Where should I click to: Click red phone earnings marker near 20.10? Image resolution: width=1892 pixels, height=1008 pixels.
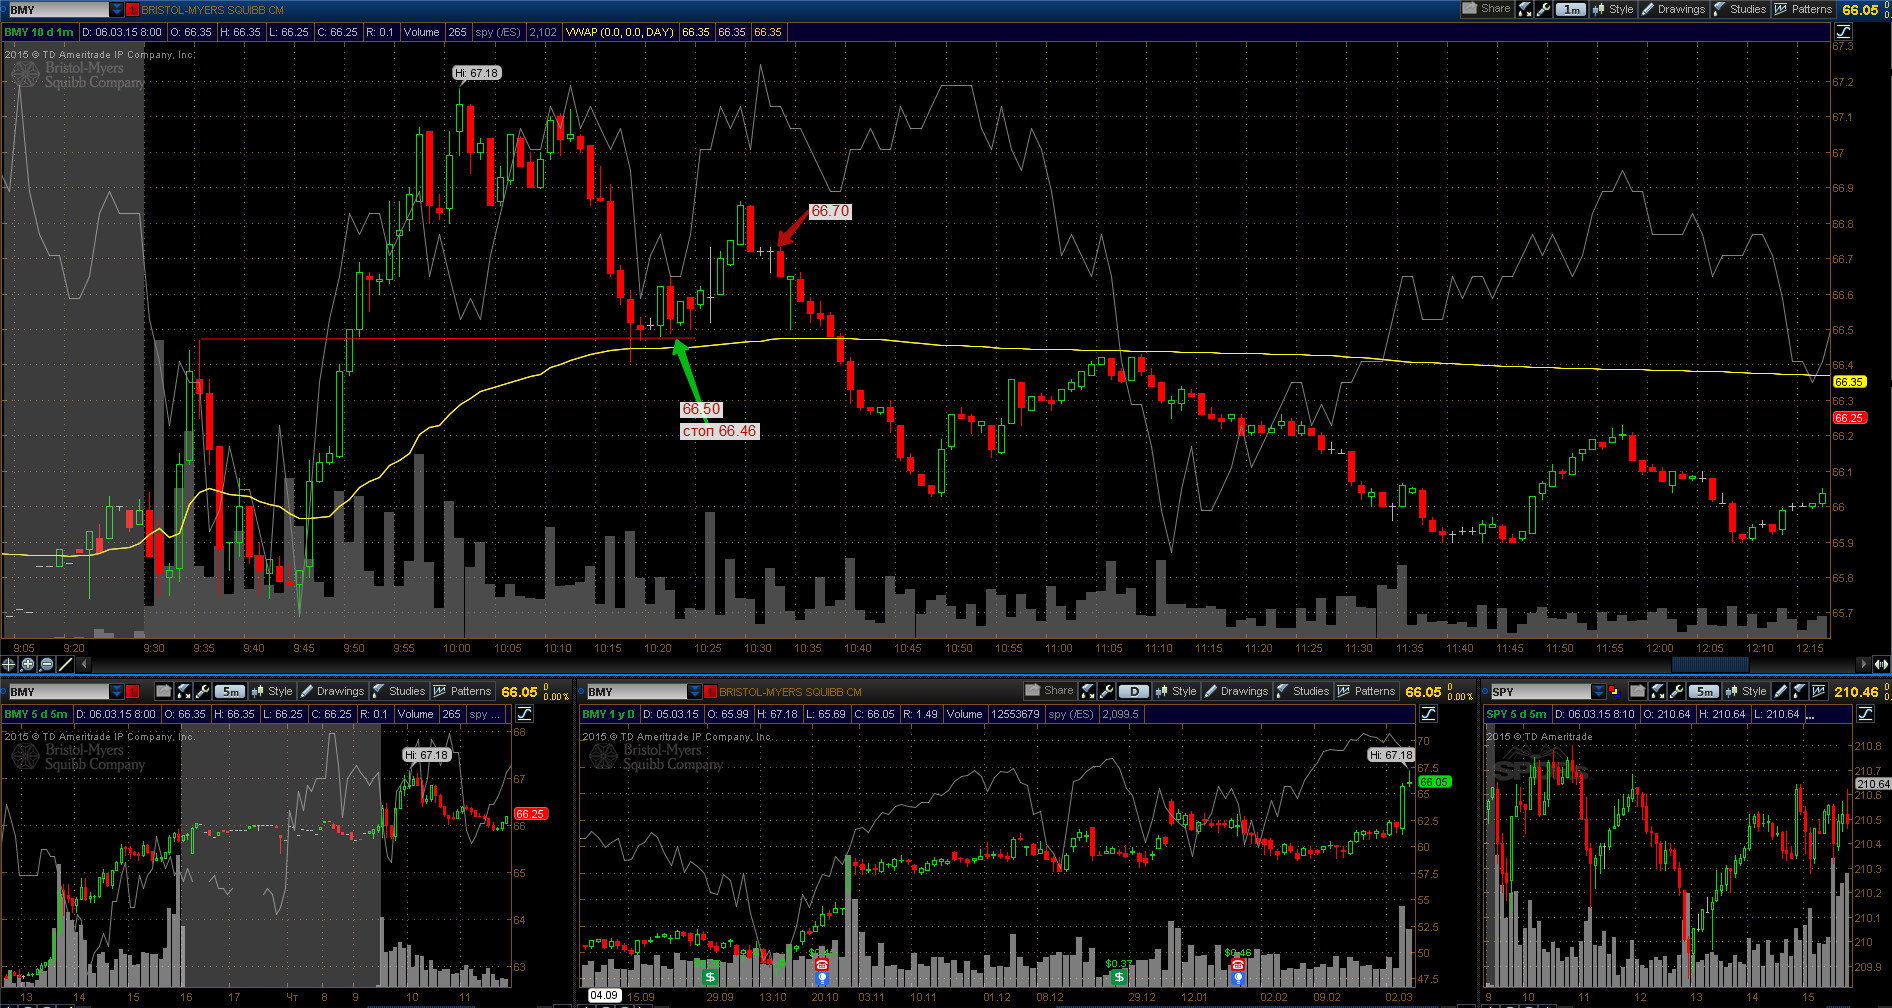822,964
